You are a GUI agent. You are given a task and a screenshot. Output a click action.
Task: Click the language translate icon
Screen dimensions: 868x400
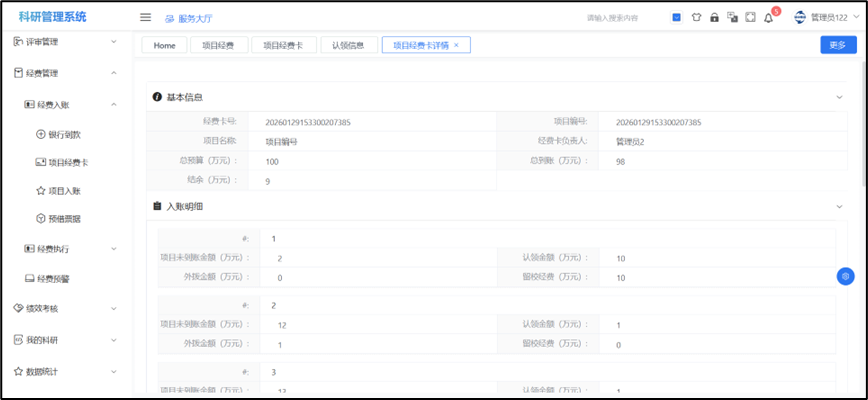(x=732, y=17)
